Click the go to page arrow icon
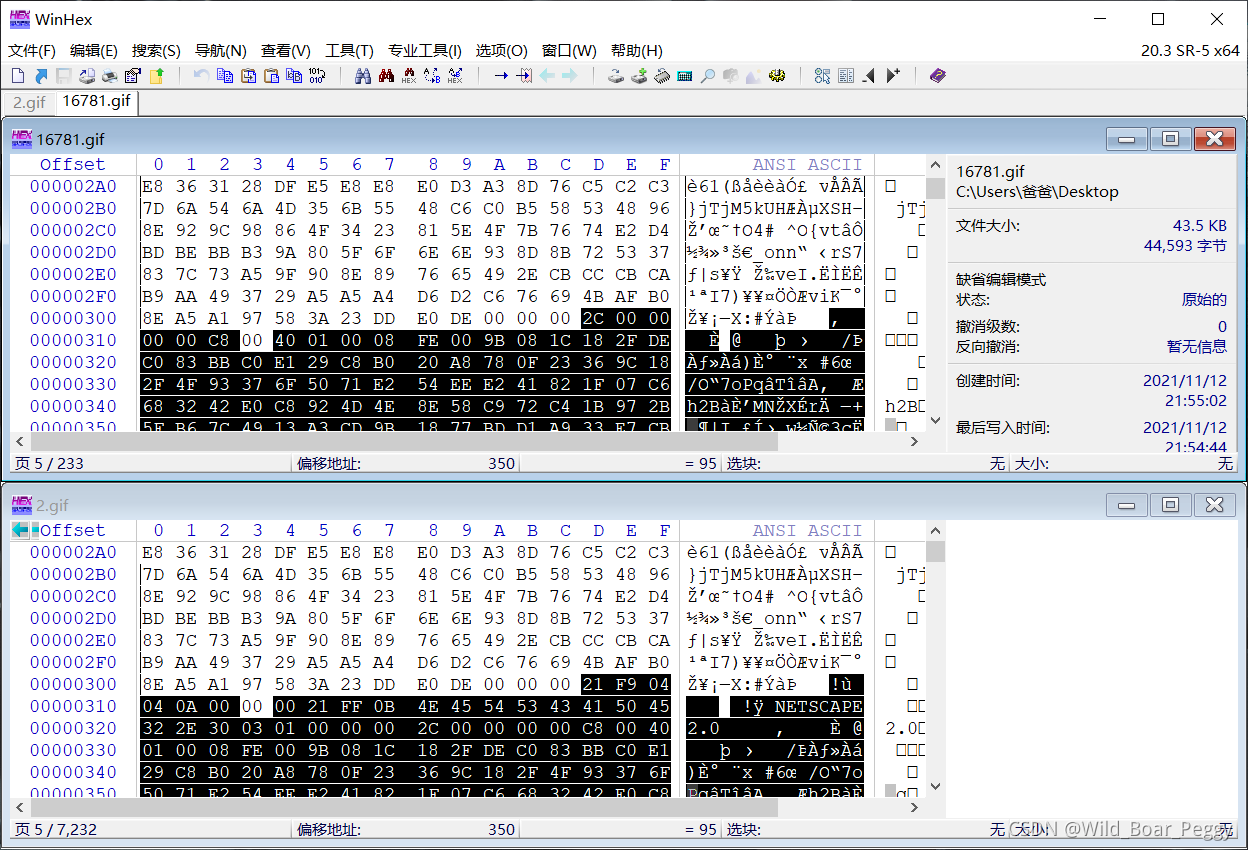 click(x=524, y=75)
